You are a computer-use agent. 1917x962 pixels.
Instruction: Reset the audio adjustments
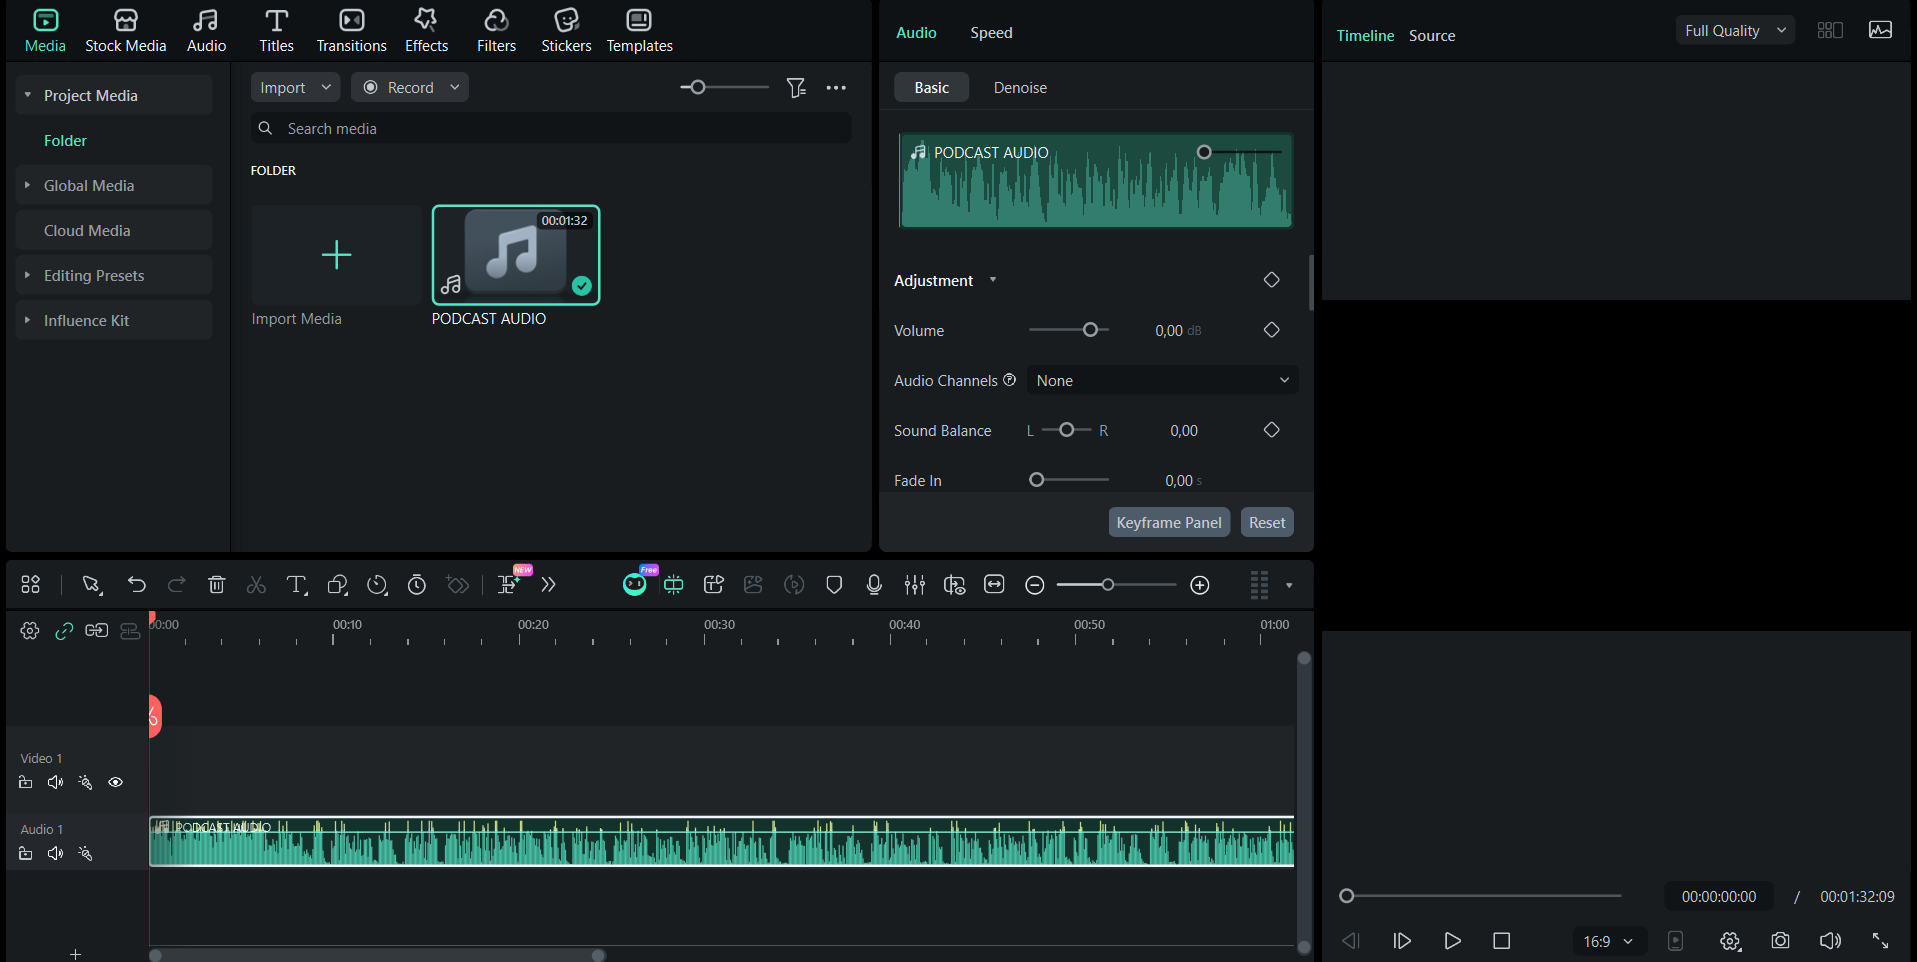(x=1266, y=522)
